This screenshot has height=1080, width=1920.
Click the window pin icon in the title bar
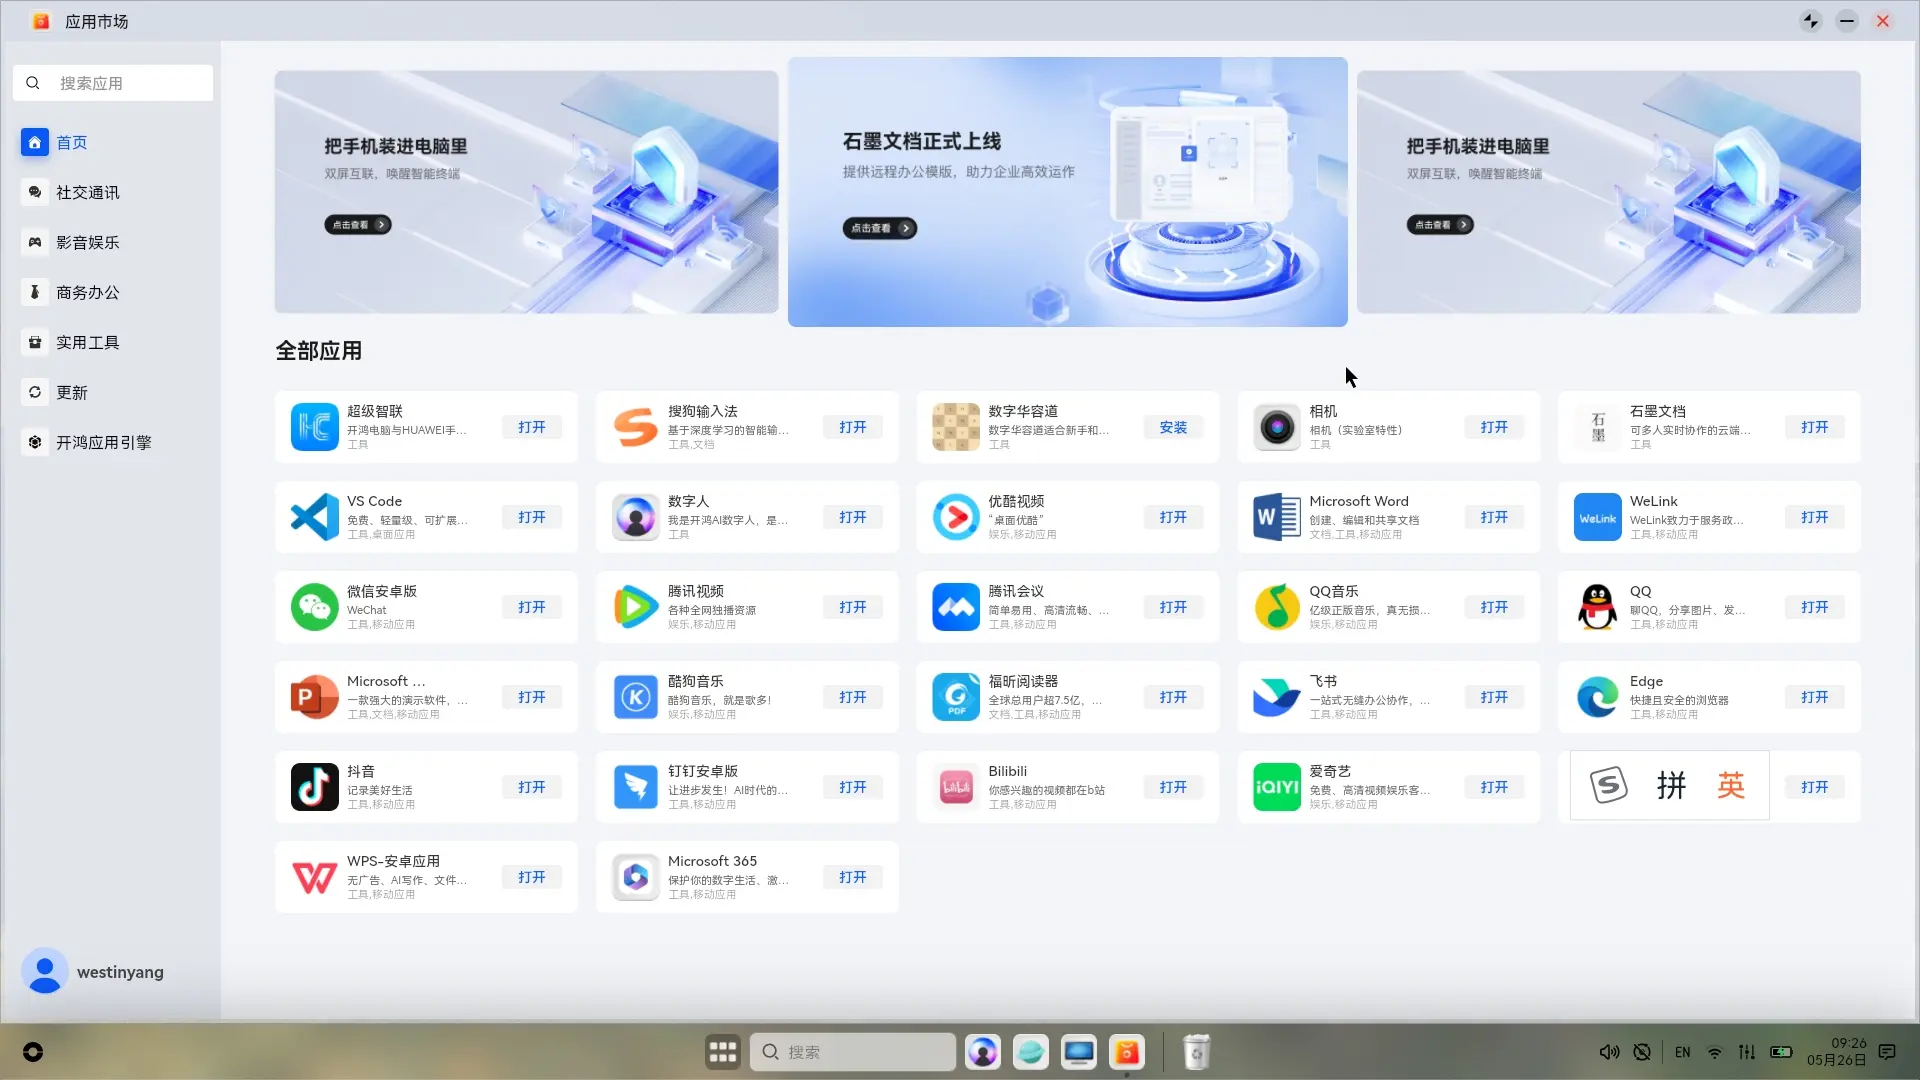pyautogui.click(x=1811, y=21)
